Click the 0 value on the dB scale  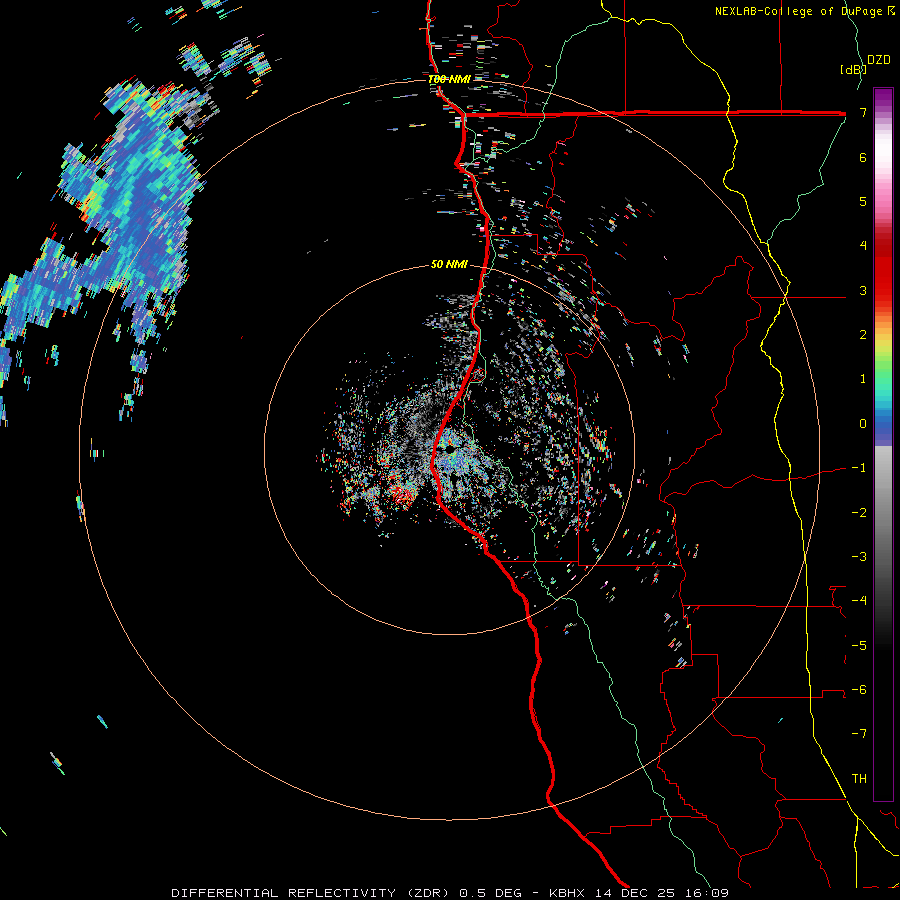tap(863, 424)
